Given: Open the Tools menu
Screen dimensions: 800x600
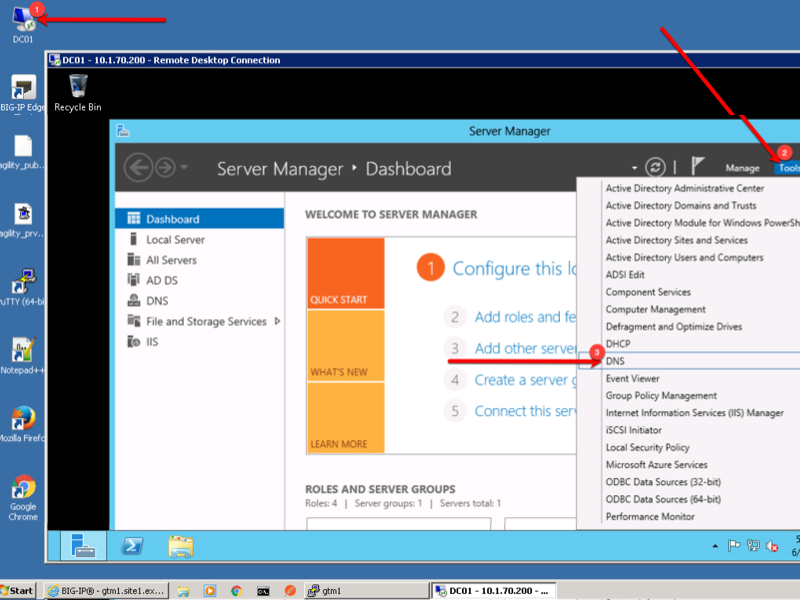Looking at the screenshot, I should point(788,168).
